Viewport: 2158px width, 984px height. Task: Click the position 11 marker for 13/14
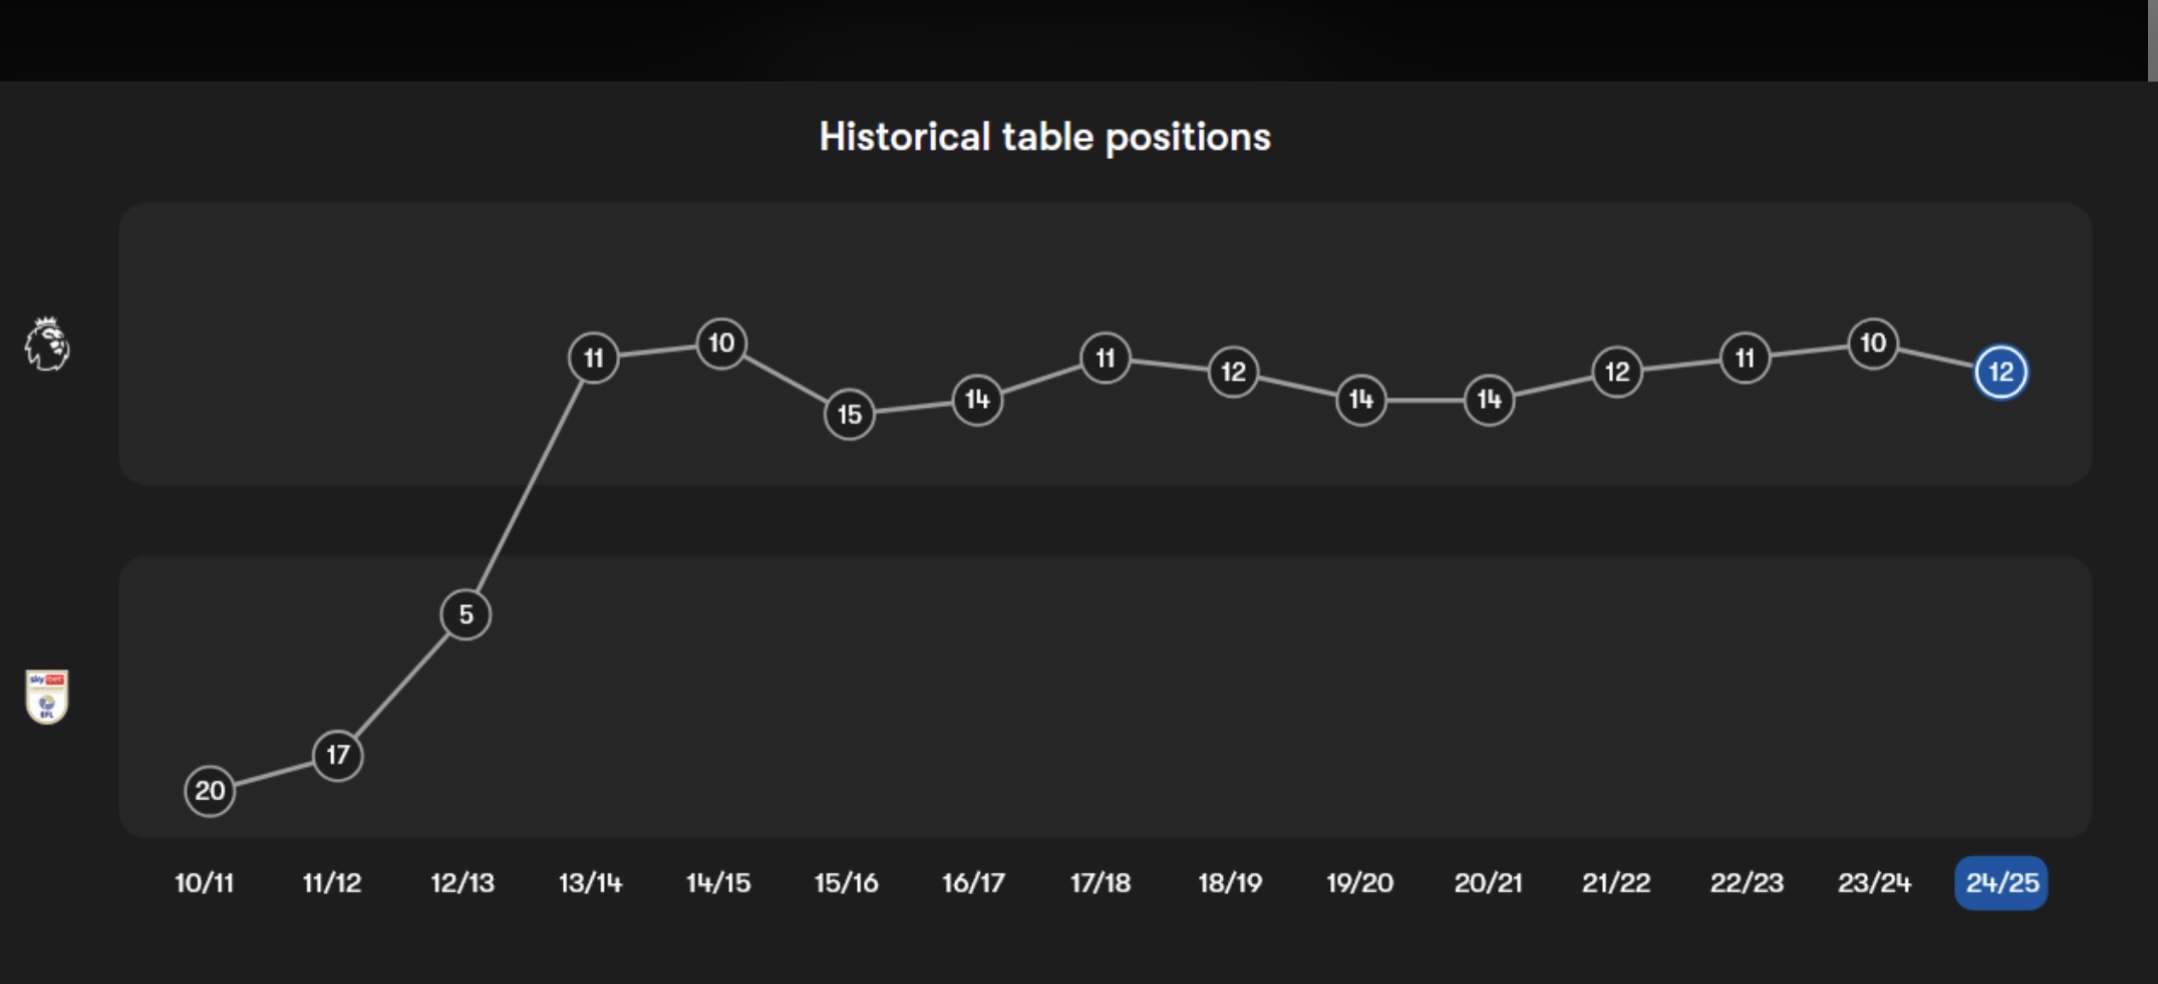(594, 357)
